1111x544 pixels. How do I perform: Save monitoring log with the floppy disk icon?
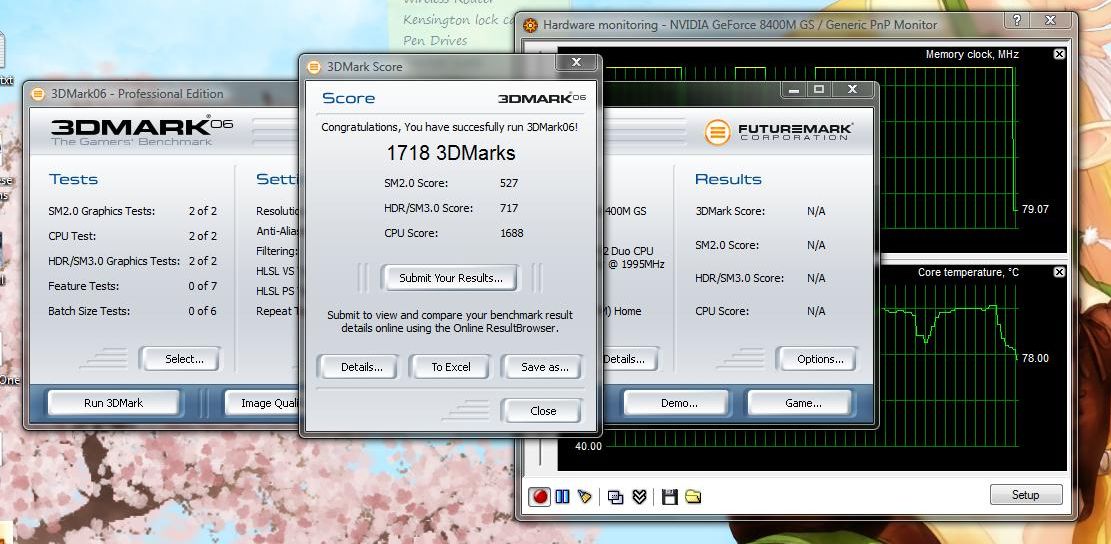tap(670, 497)
